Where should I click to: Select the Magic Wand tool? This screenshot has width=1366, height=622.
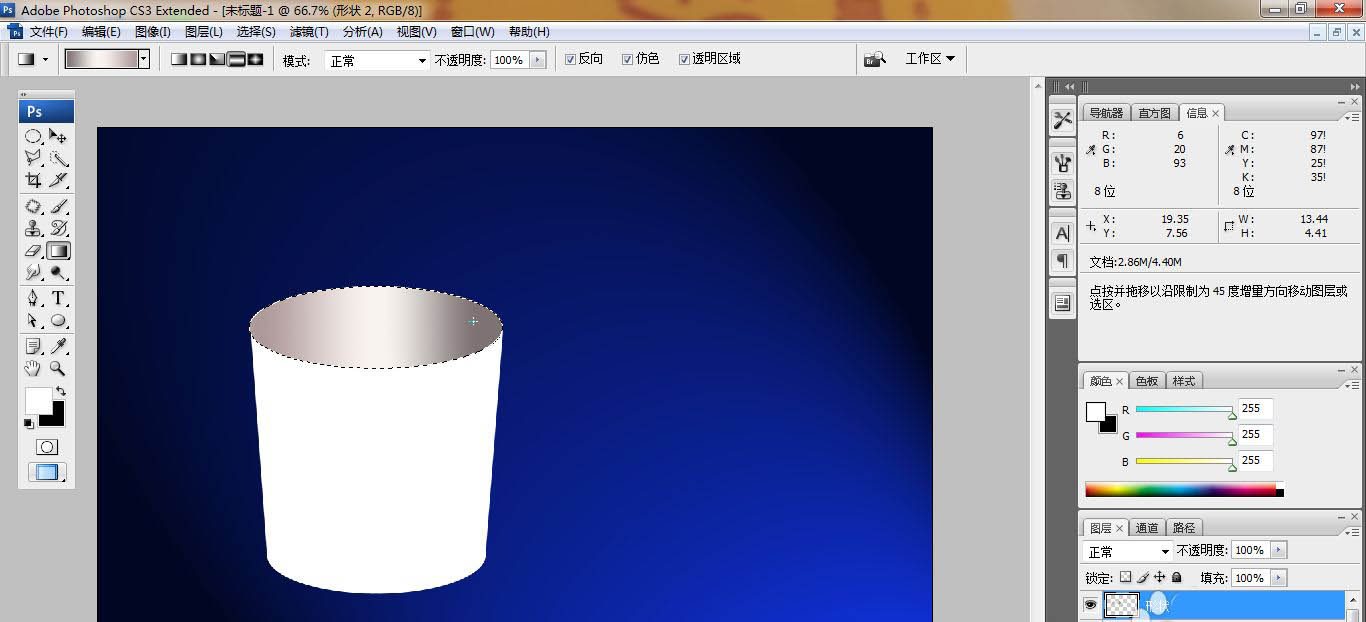[59, 158]
